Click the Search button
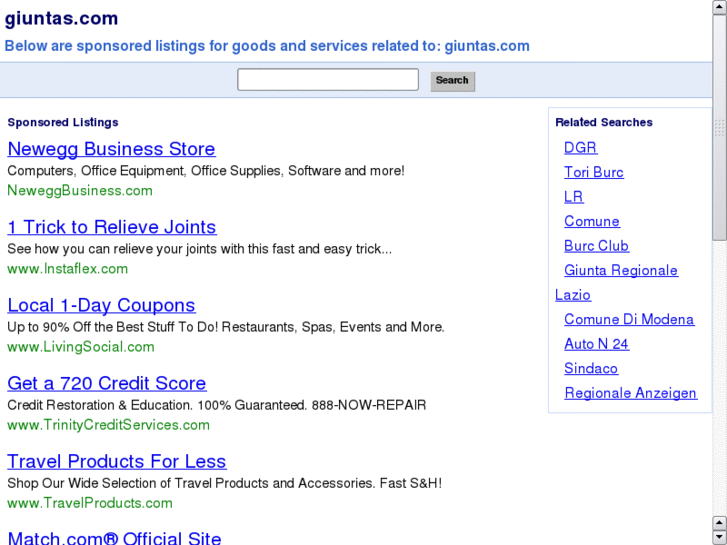 coord(453,81)
